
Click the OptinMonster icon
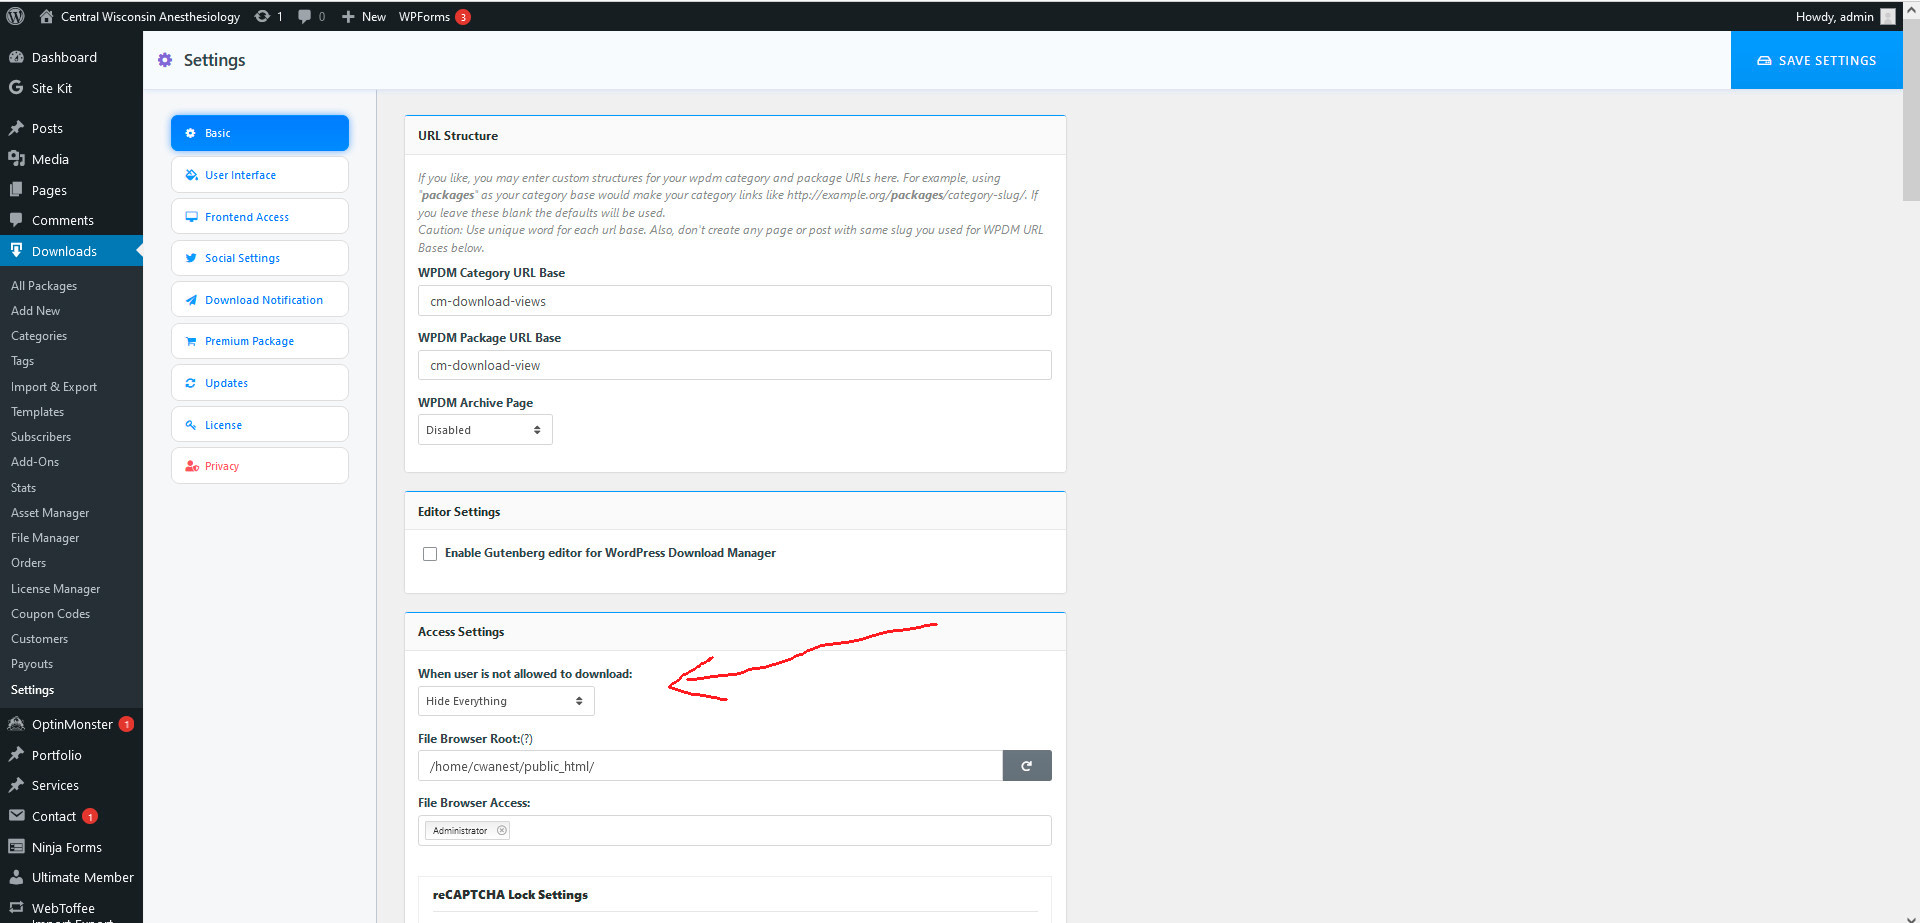click(16, 724)
